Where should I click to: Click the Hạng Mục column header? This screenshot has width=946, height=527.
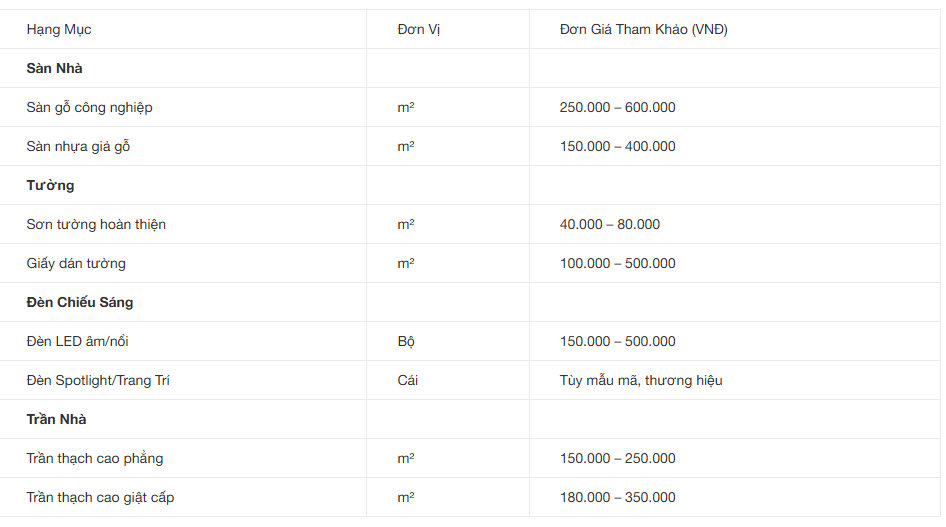click(x=59, y=30)
